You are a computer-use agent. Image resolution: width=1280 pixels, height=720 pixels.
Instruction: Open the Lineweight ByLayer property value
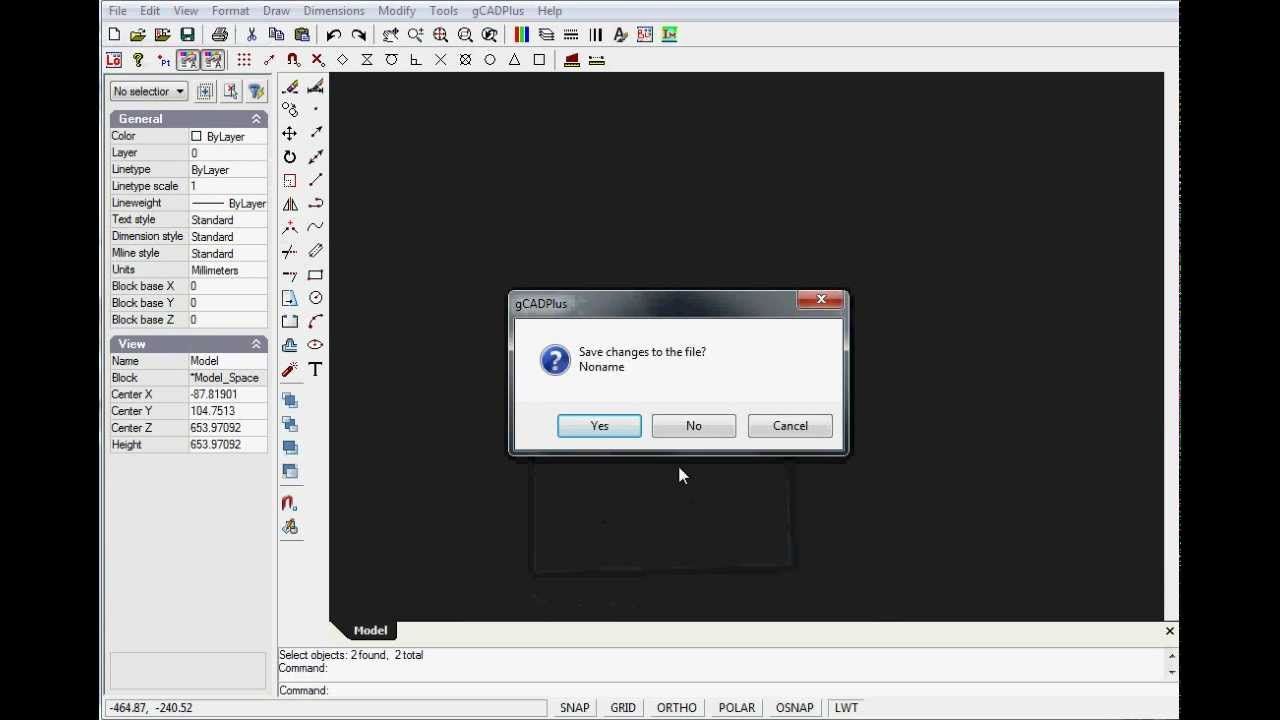pyautogui.click(x=228, y=203)
